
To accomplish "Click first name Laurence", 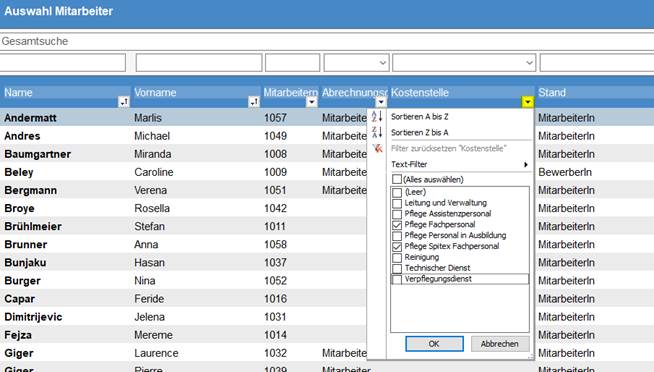I will [x=156, y=353].
